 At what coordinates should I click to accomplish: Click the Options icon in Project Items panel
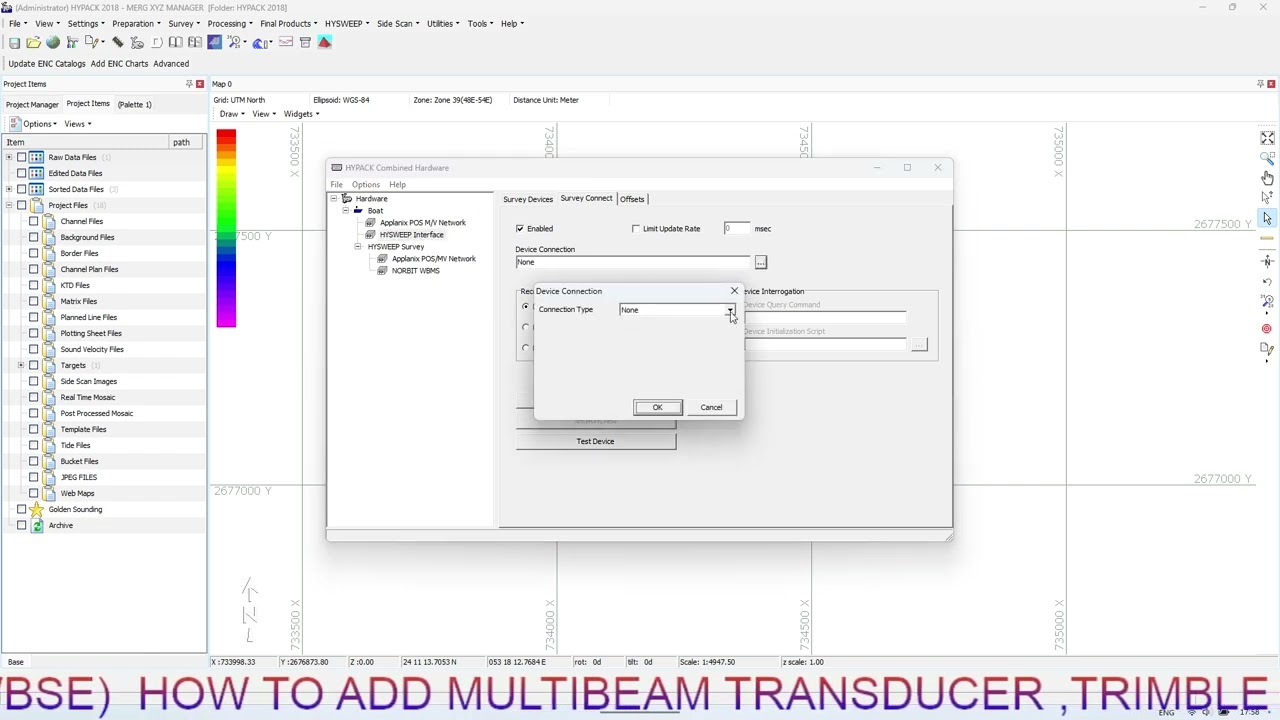coord(15,124)
